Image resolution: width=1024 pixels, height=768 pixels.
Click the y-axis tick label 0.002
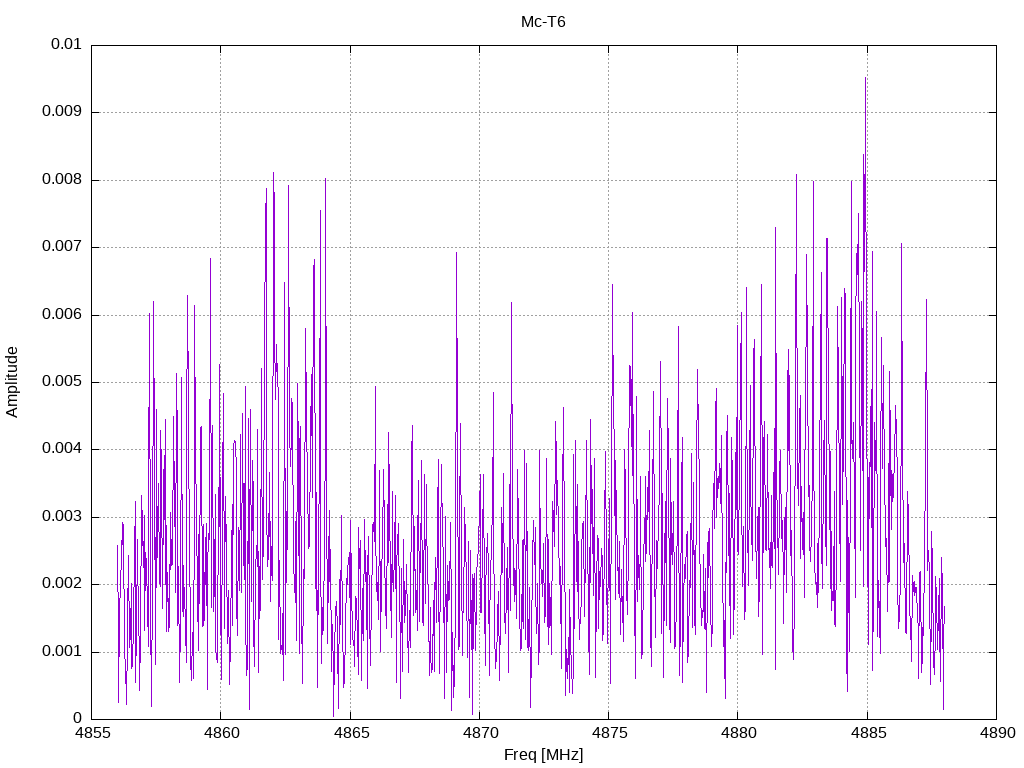pyautogui.click(x=62, y=584)
